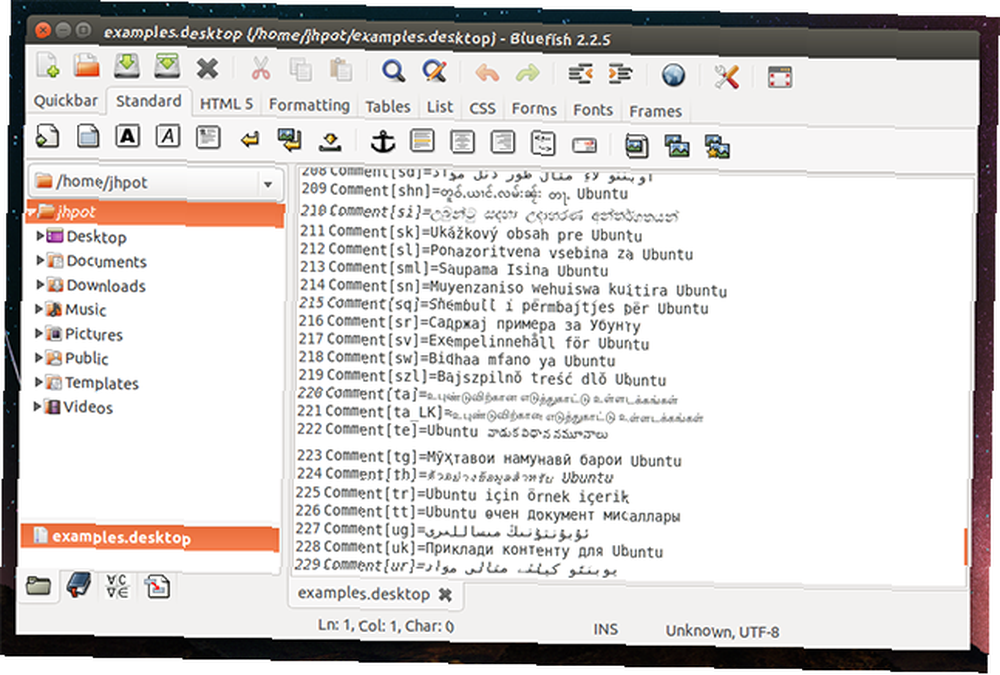Open the advanced find and replace icon
The width and height of the screenshot is (1000, 675).
click(434, 71)
